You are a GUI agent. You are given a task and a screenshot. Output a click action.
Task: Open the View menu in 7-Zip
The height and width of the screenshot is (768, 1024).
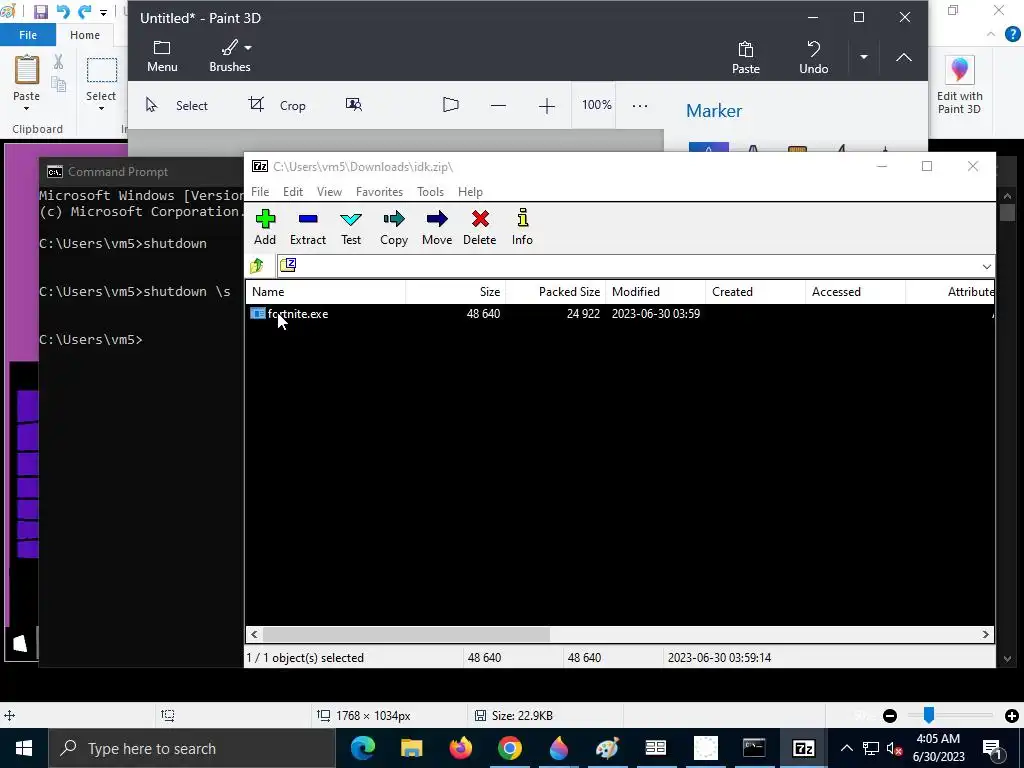click(329, 191)
